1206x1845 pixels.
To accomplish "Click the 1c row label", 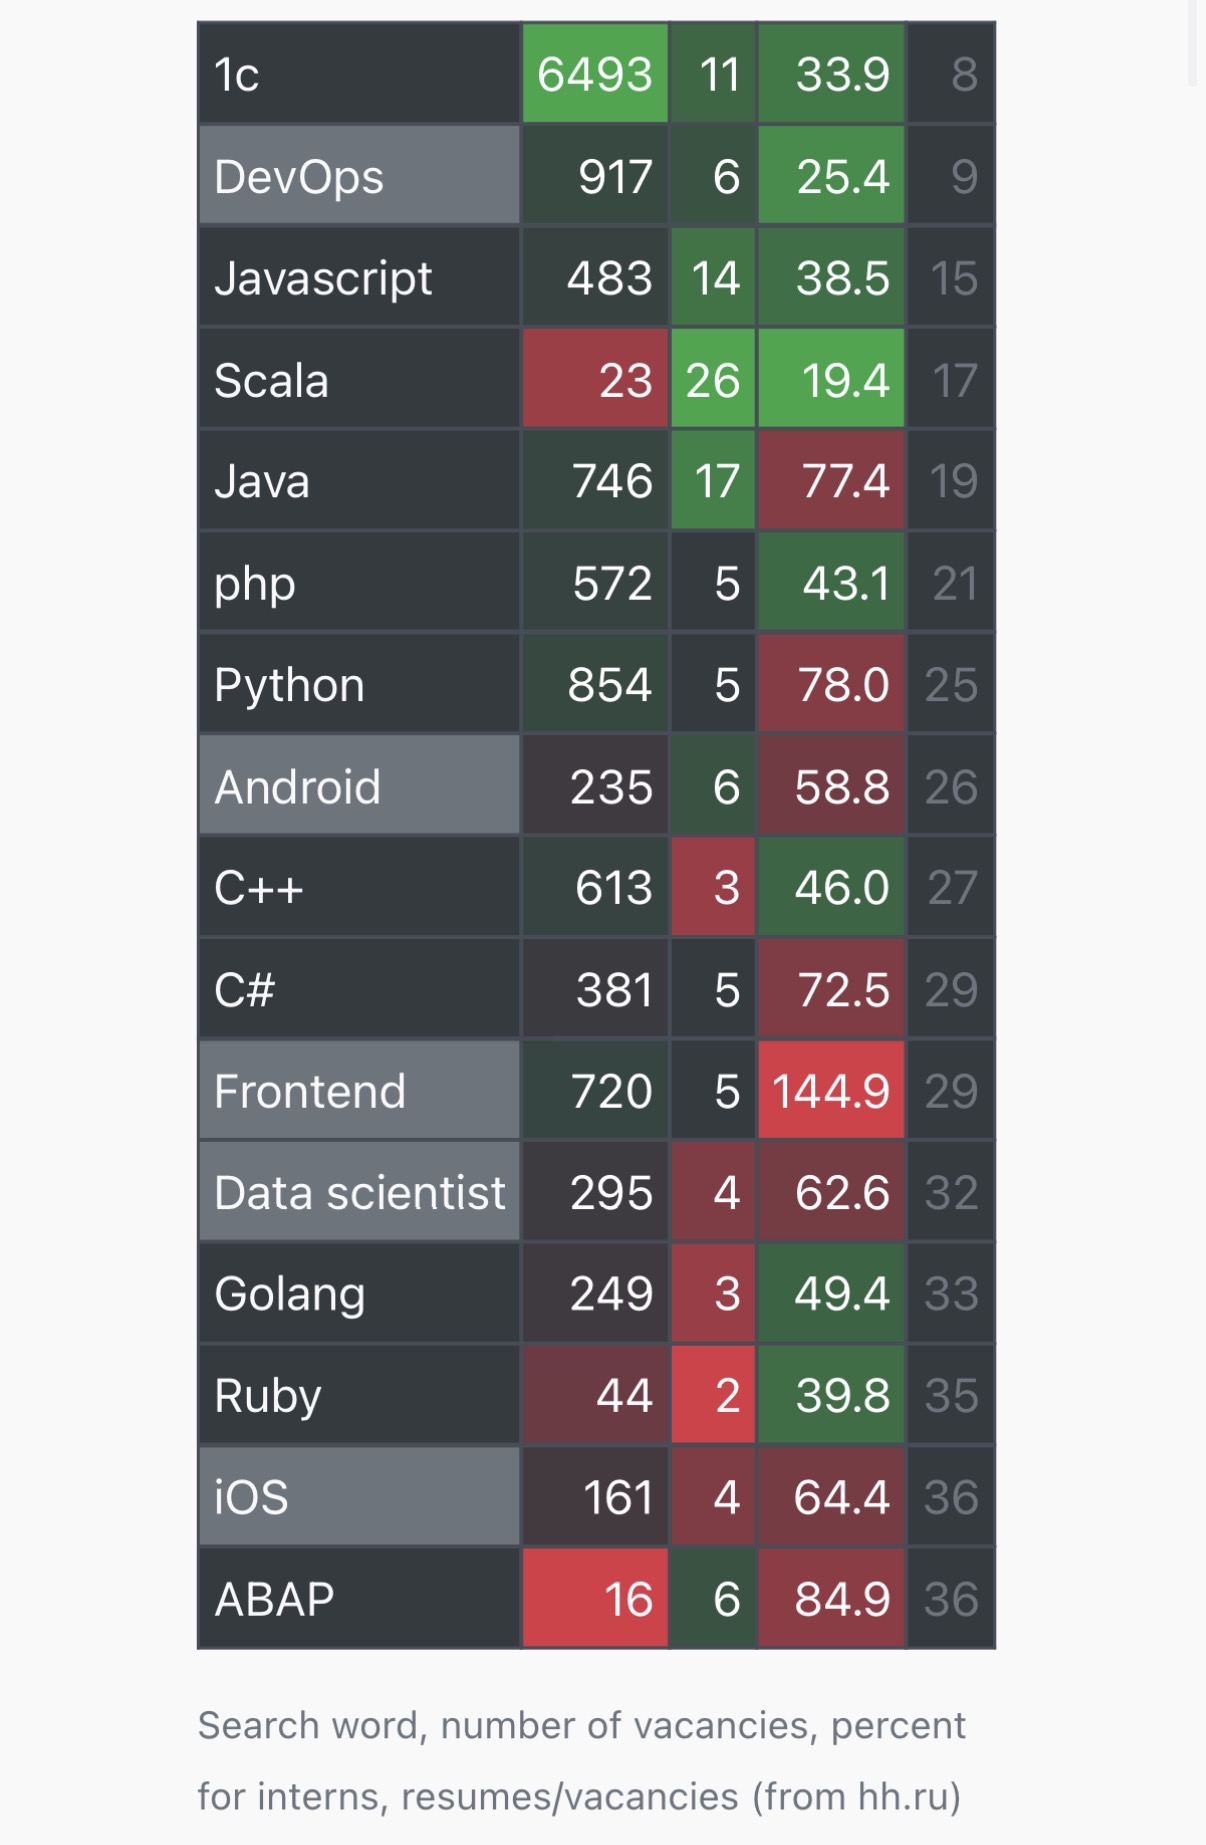I will click(358, 74).
